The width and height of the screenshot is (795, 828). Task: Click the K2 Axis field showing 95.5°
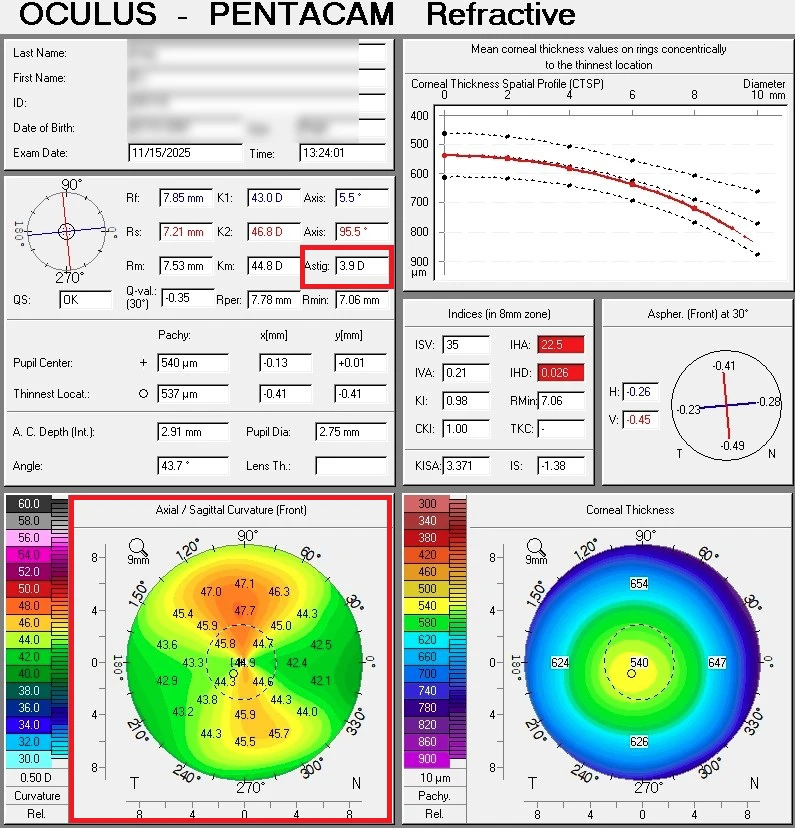(362, 232)
